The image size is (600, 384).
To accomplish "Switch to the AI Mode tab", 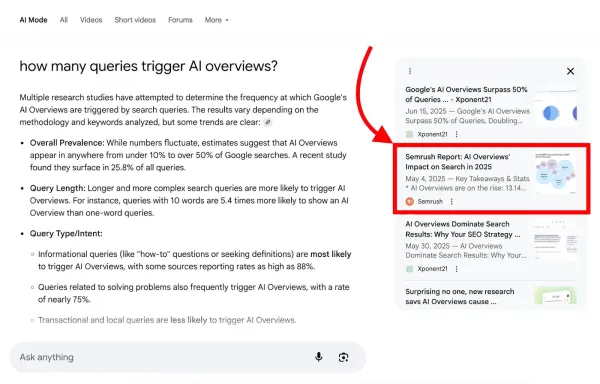I will point(33,20).
